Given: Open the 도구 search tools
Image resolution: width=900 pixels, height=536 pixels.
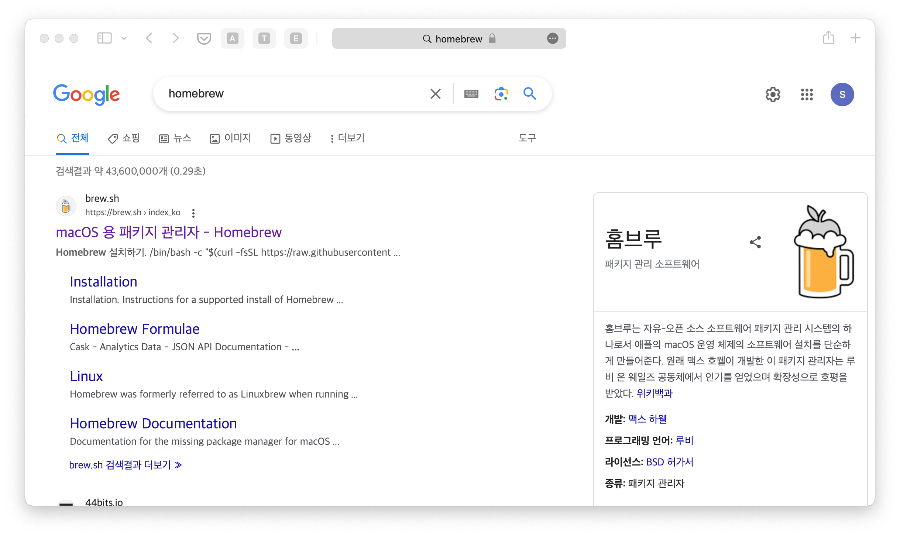Looking at the screenshot, I should (527, 138).
